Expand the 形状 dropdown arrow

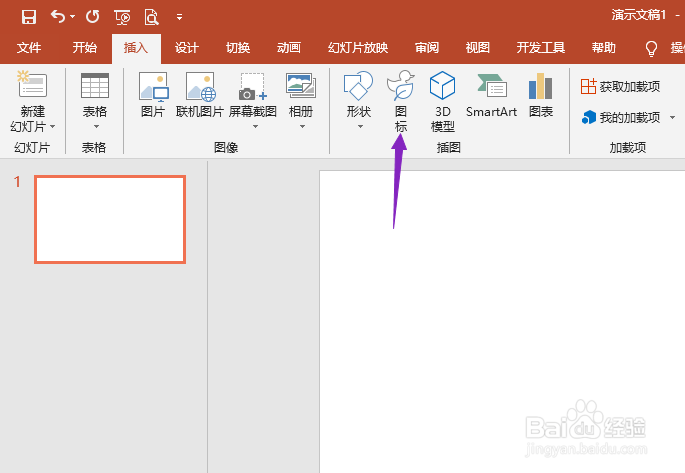[x=360, y=127]
